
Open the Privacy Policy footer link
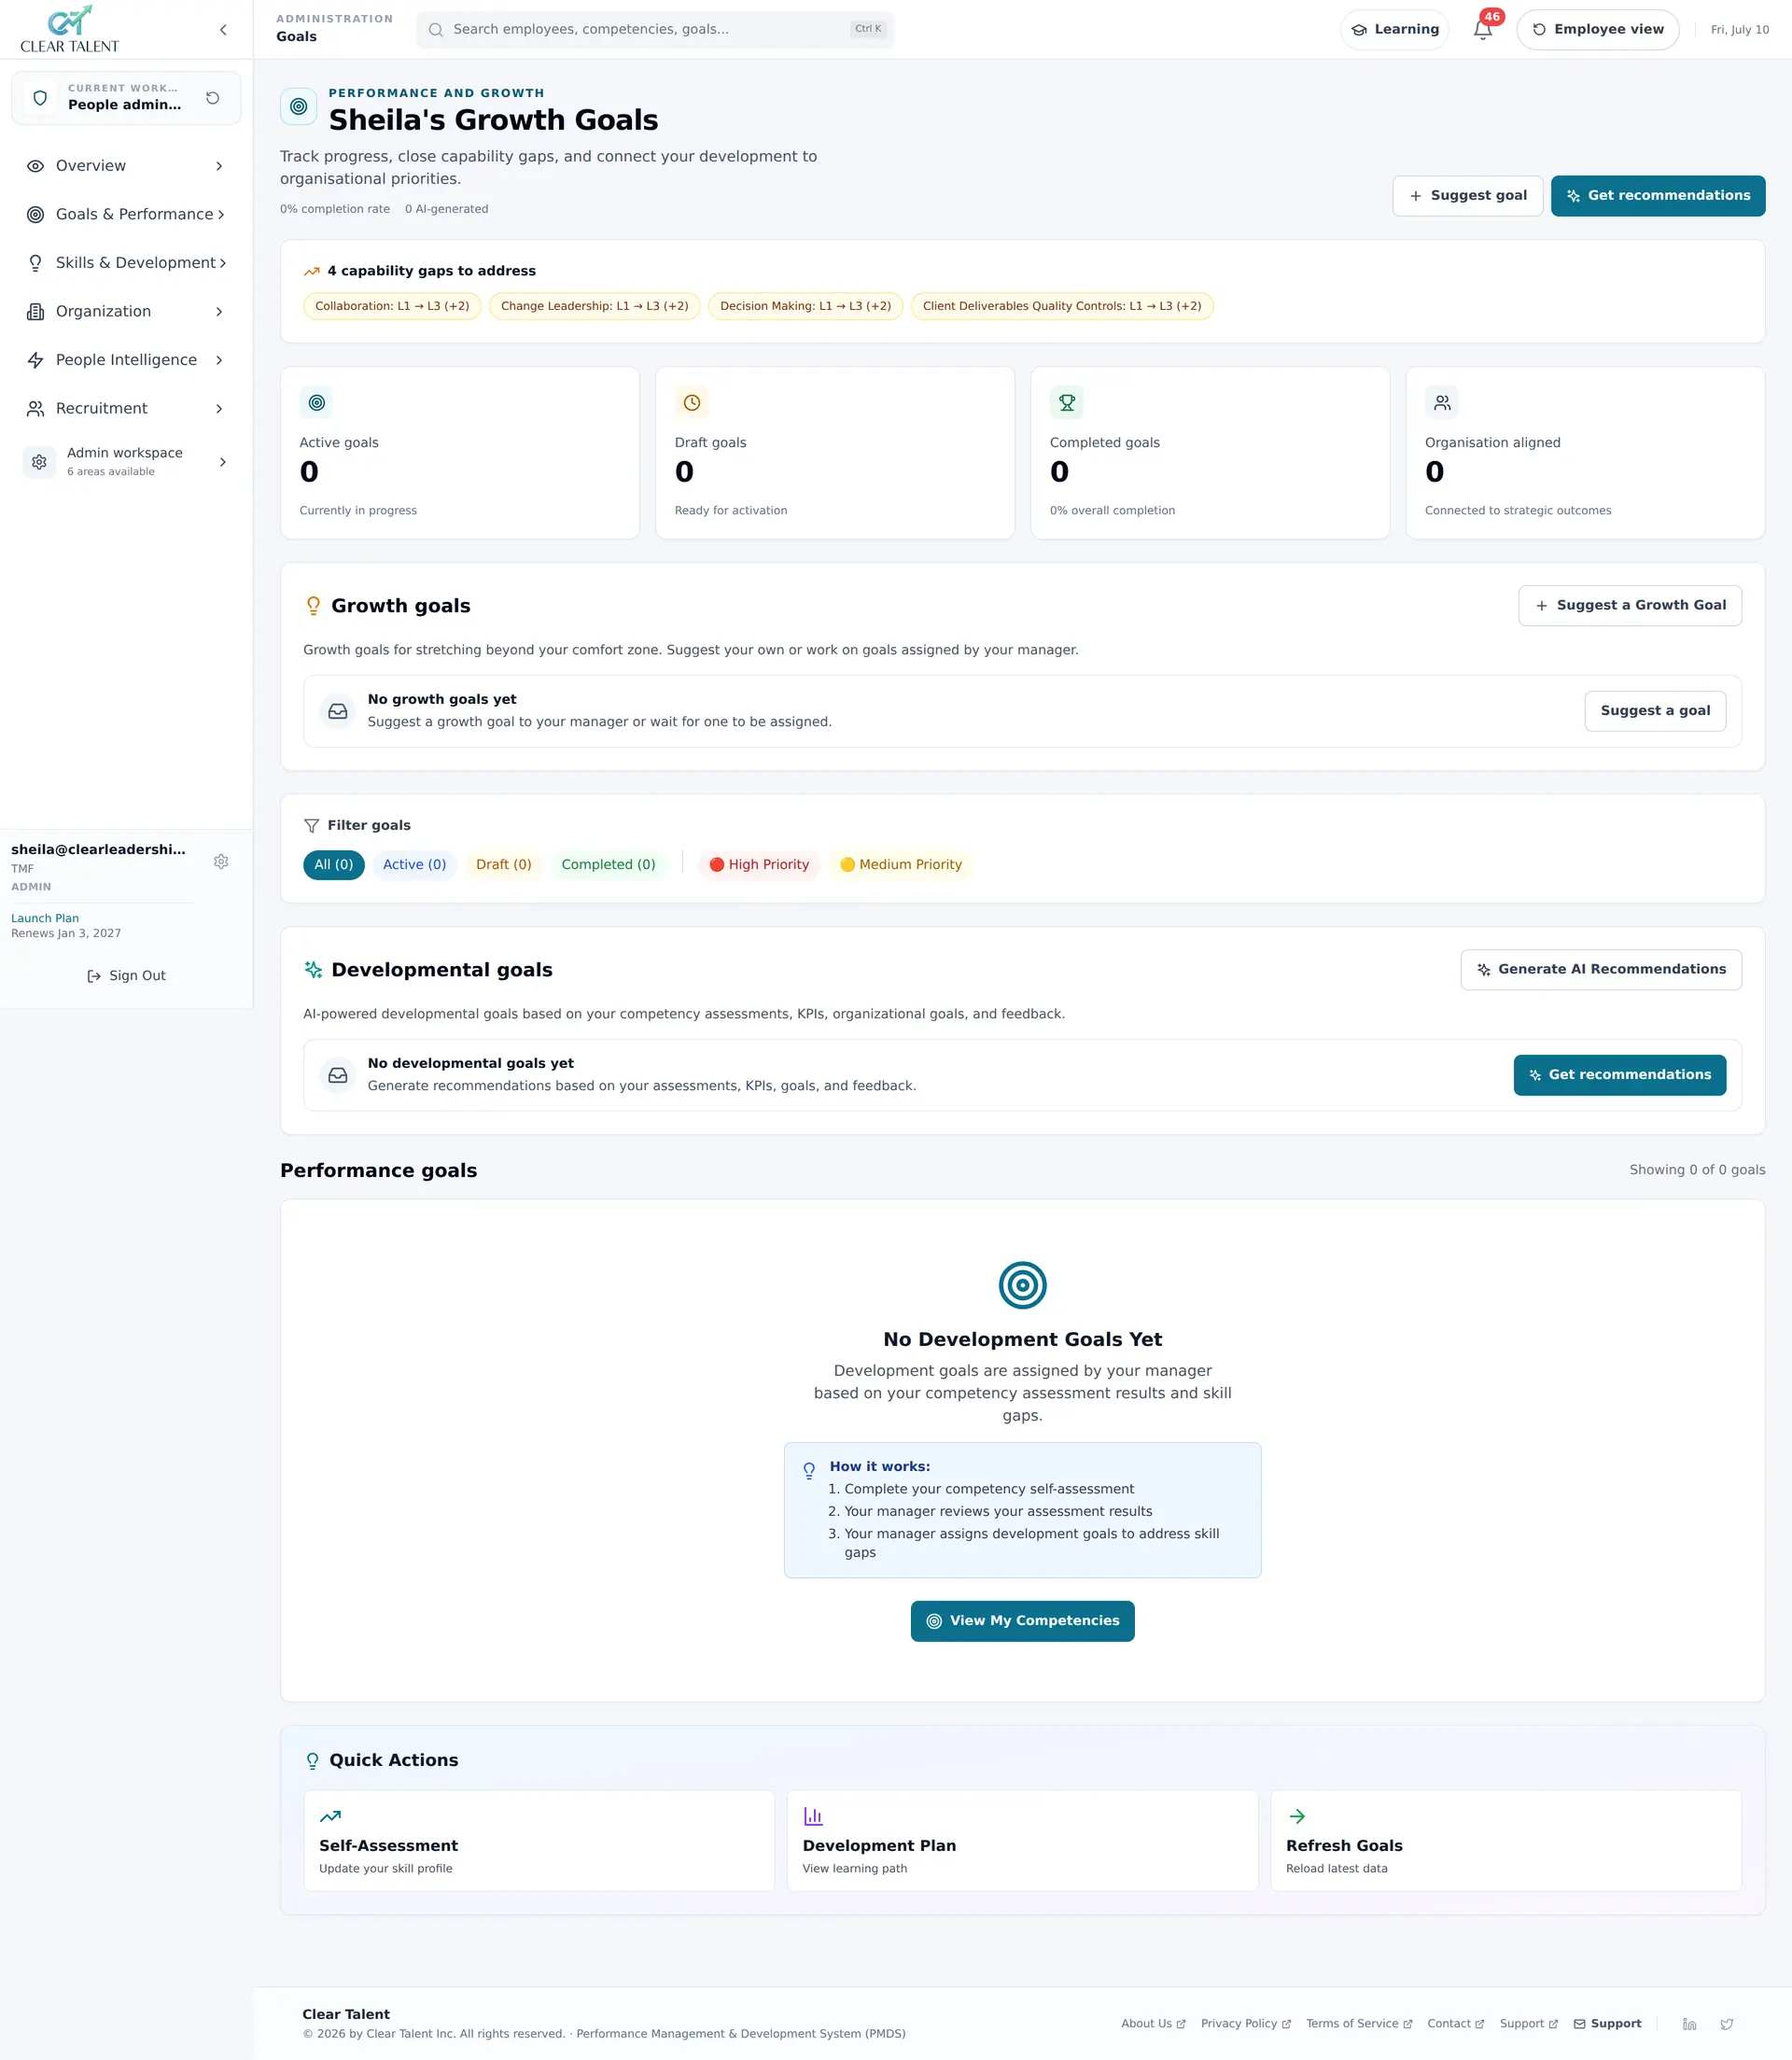(x=1245, y=2024)
